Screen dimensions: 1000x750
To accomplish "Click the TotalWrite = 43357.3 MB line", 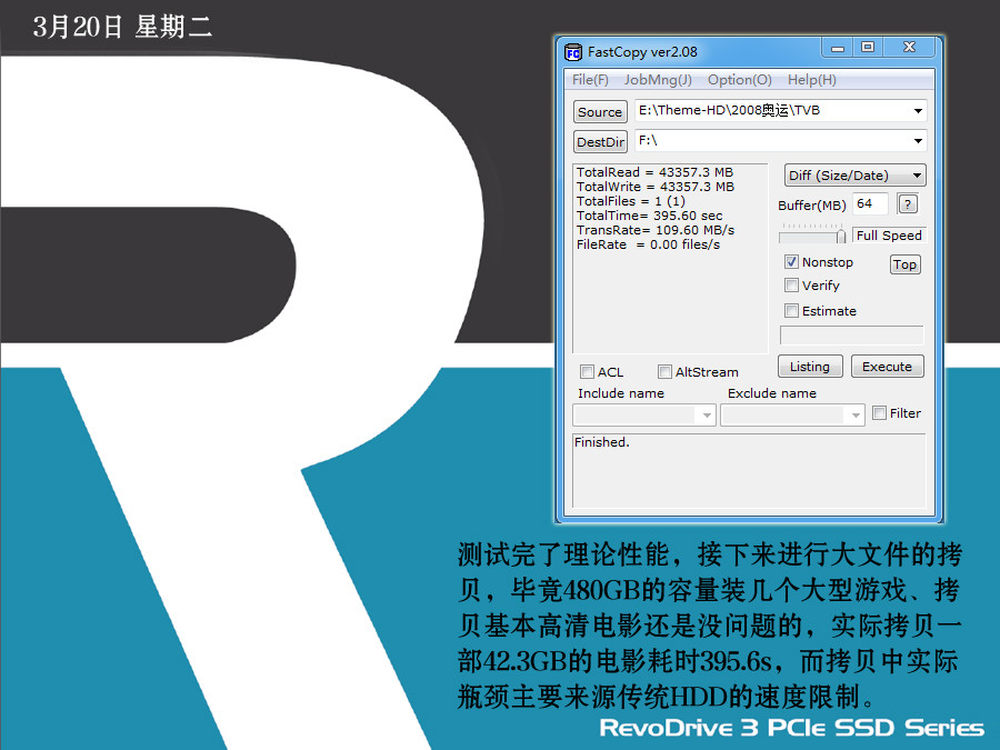I will (x=656, y=187).
